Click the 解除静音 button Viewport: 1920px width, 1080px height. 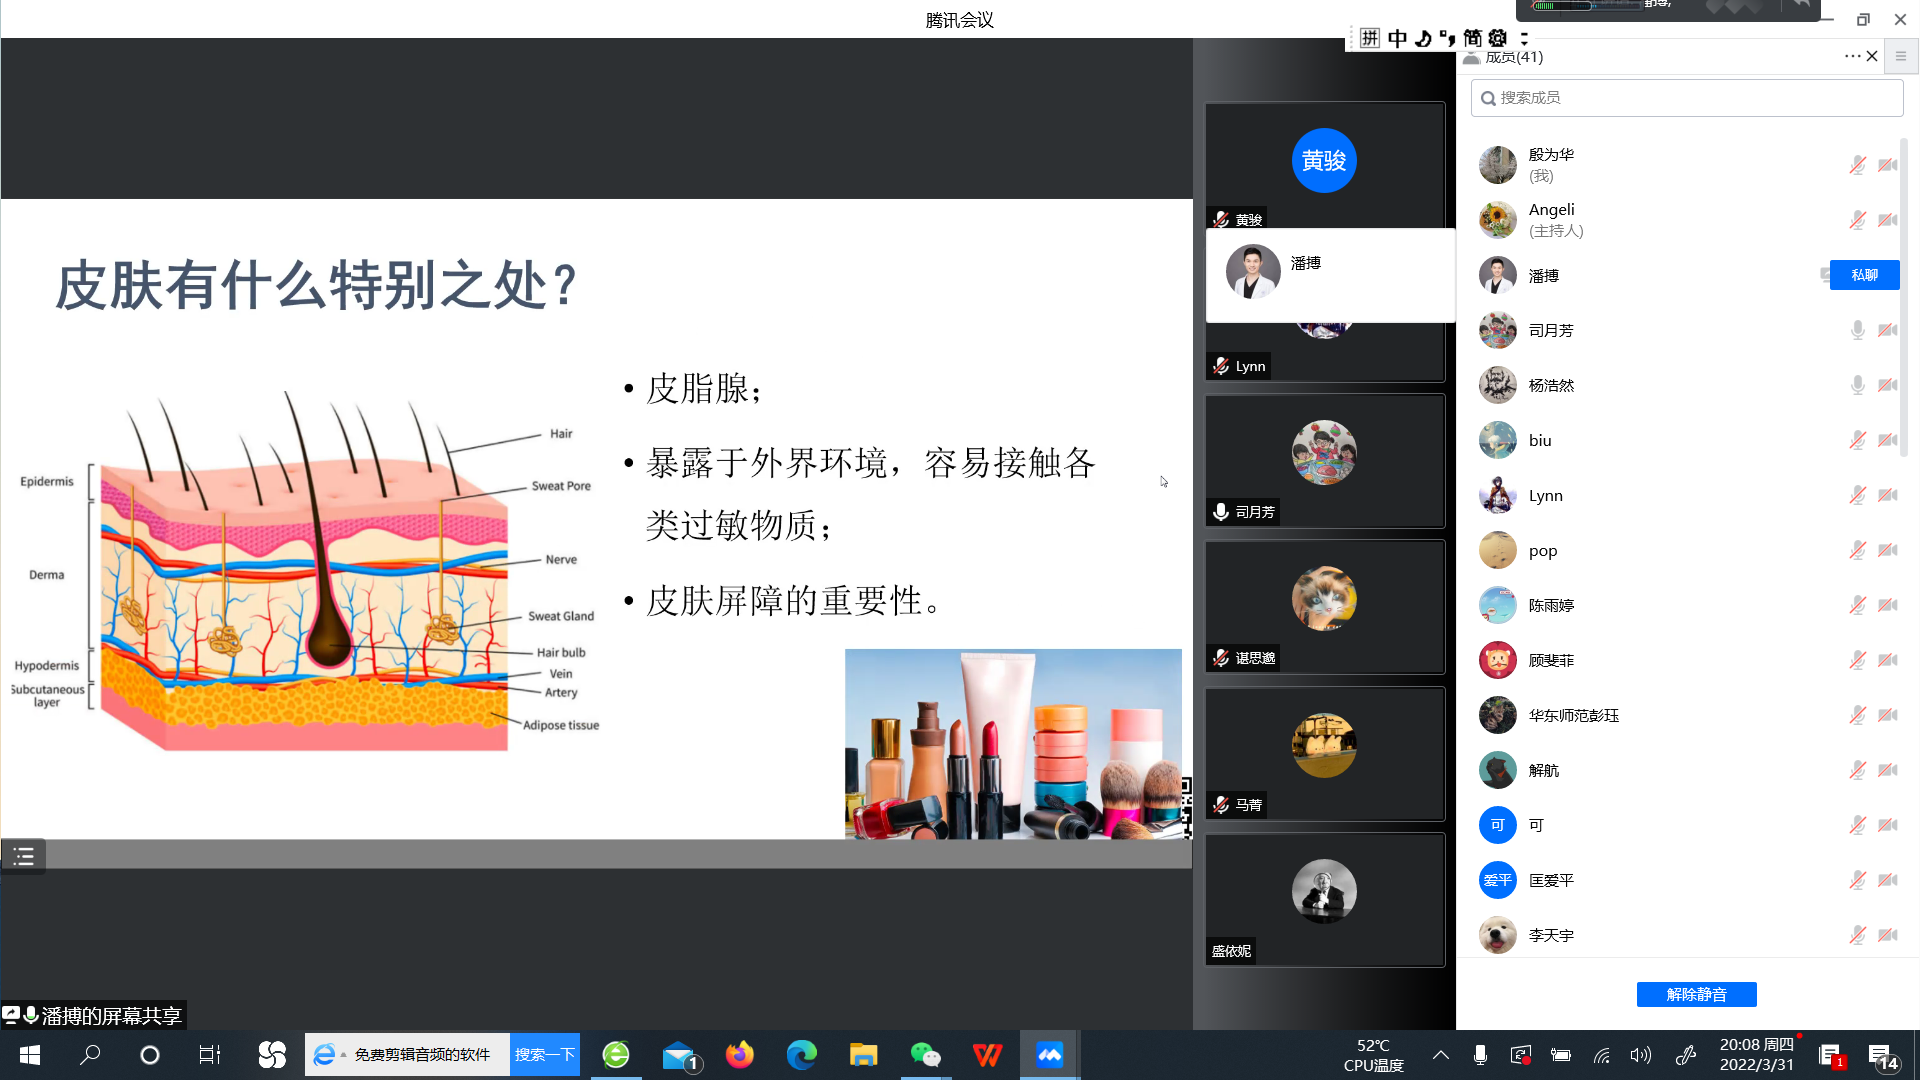coord(1696,994)
